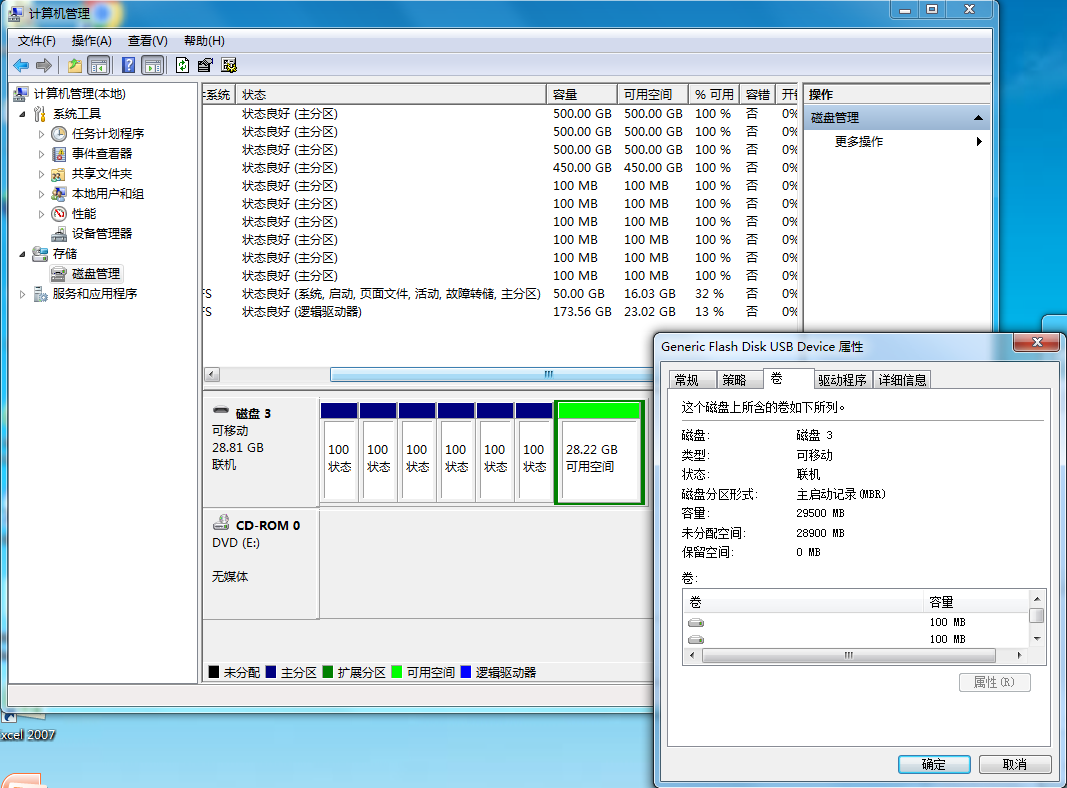Expand the Task Scheduler tree arrow
The height and width of the screenshot is (788, 1067).
coord(41,134)
